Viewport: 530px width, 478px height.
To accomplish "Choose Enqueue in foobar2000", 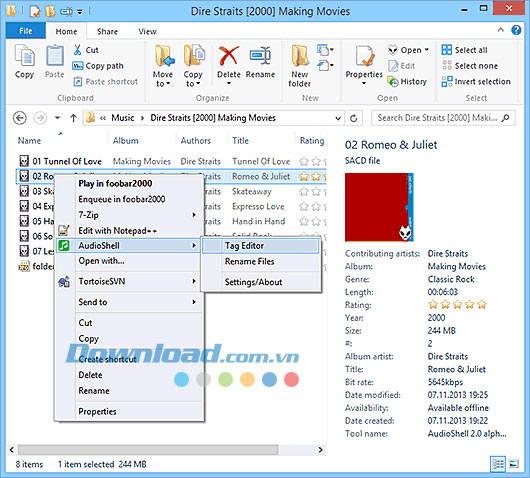I will [122, 199].
